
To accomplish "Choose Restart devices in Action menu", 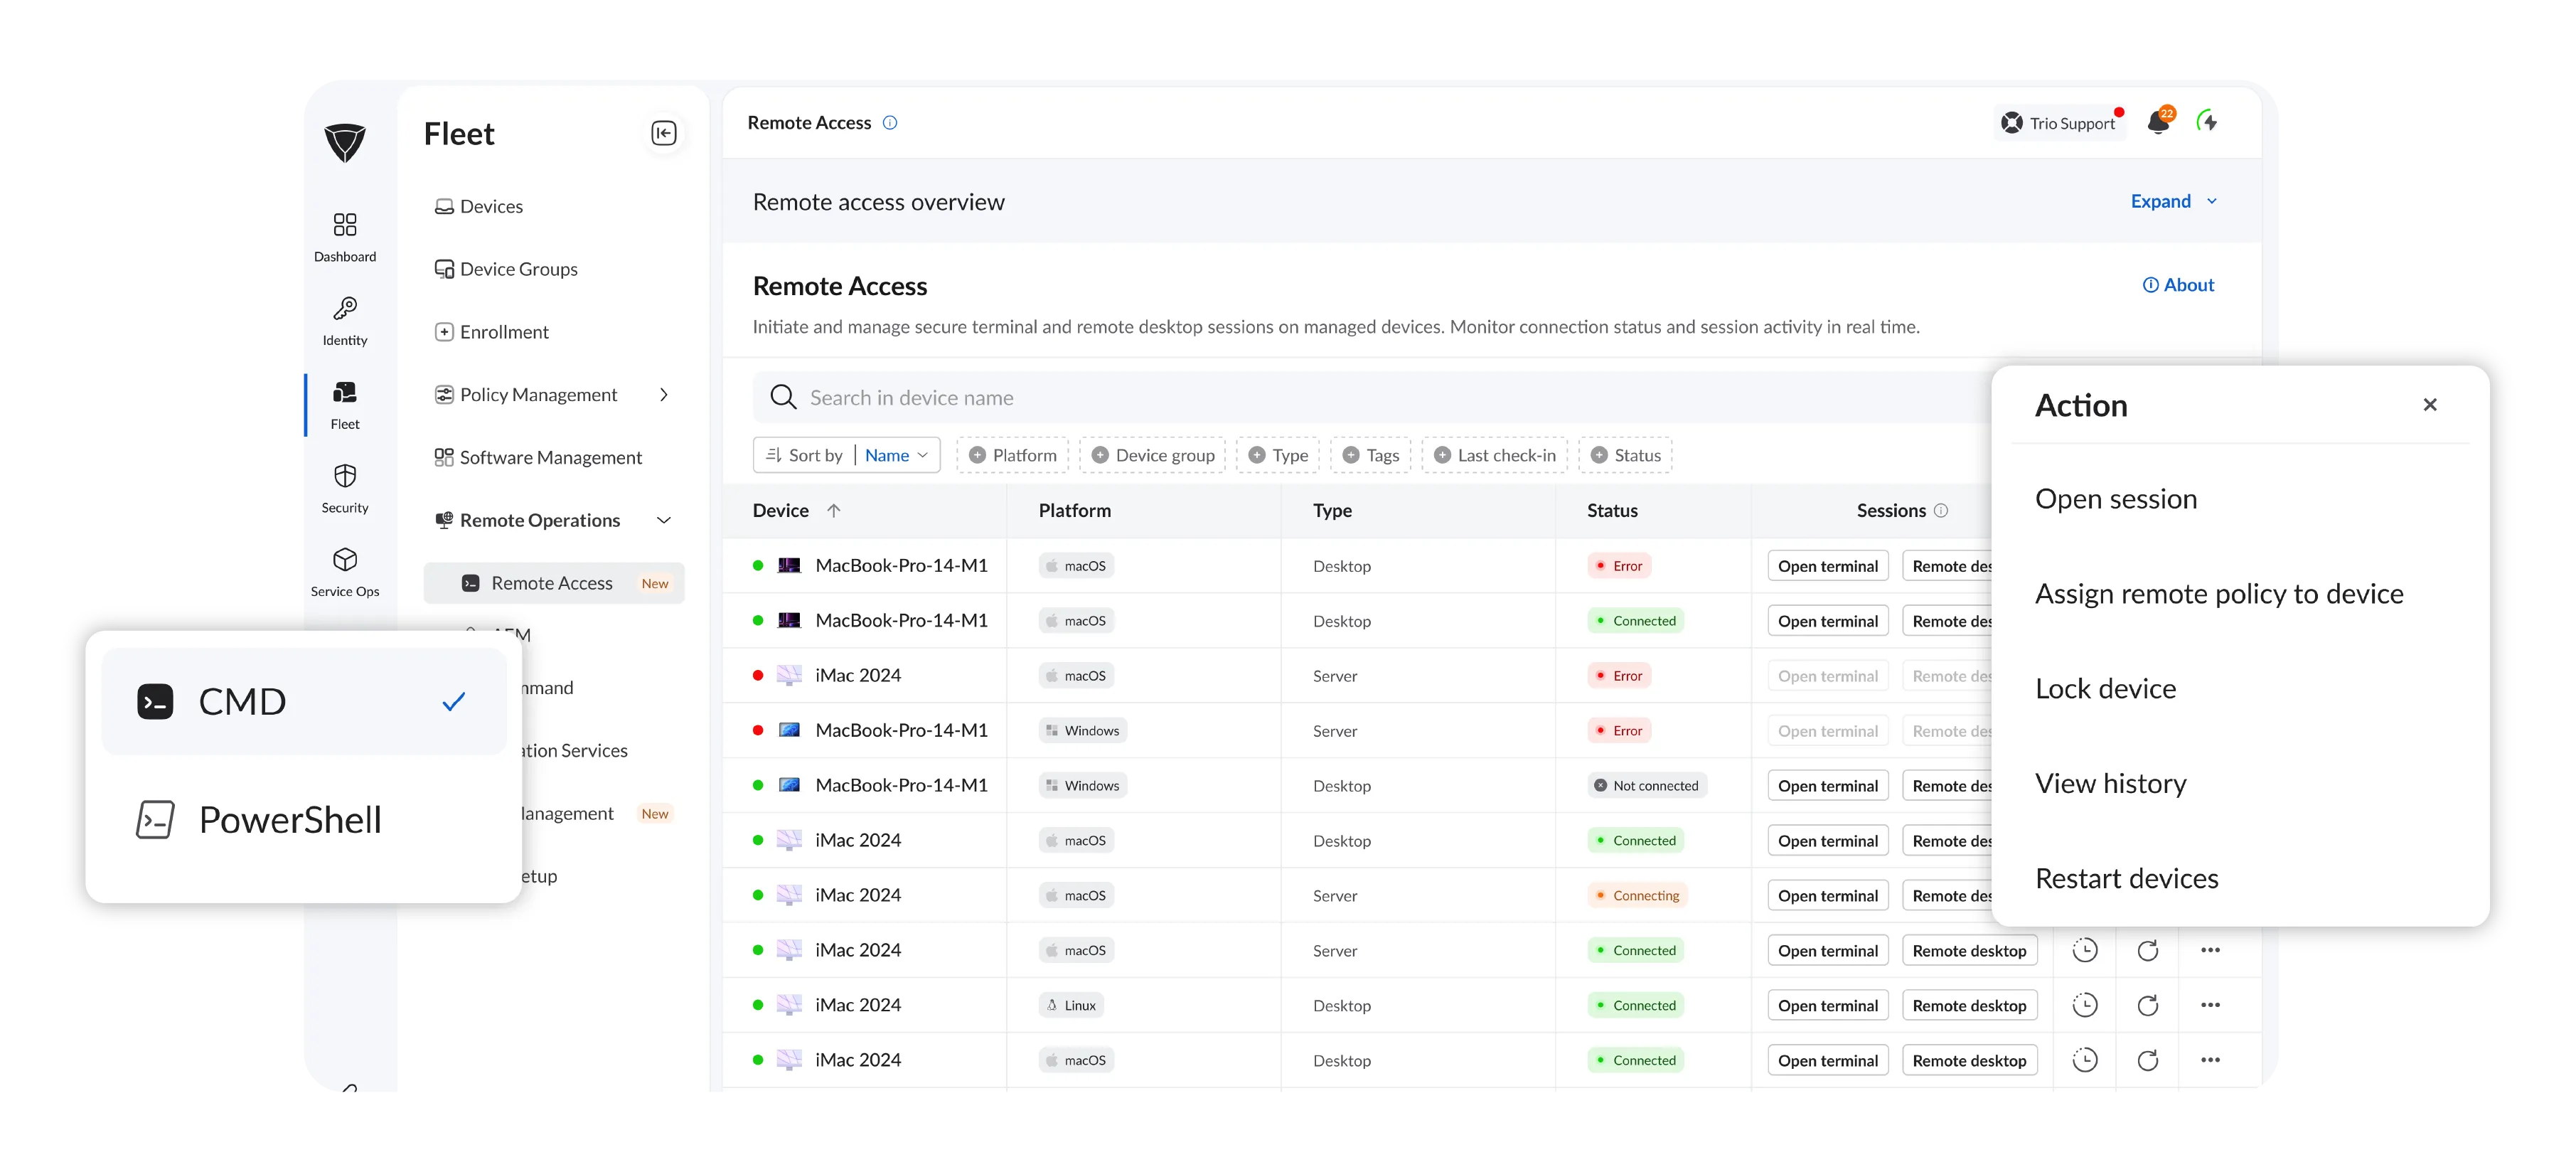I will [x=2126, y=879].
